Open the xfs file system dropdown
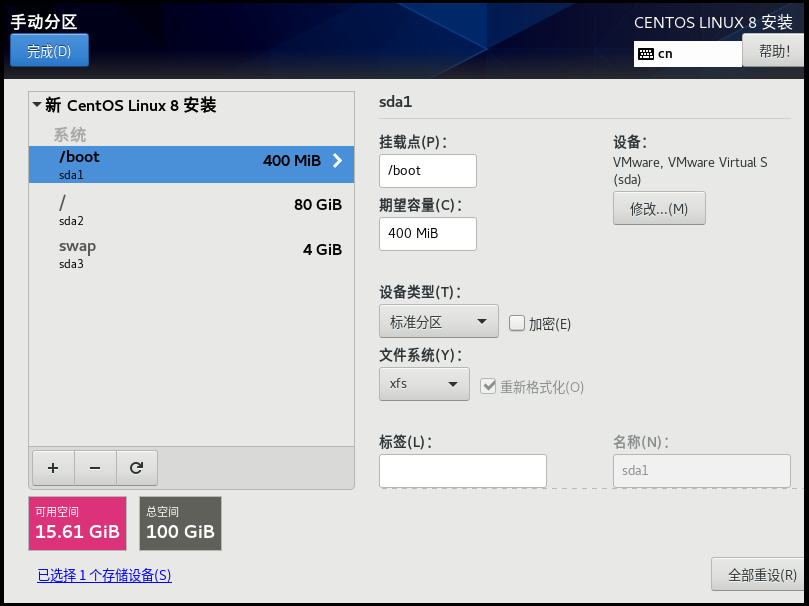This screenshot has width=809, height=606. coord(424,384)
